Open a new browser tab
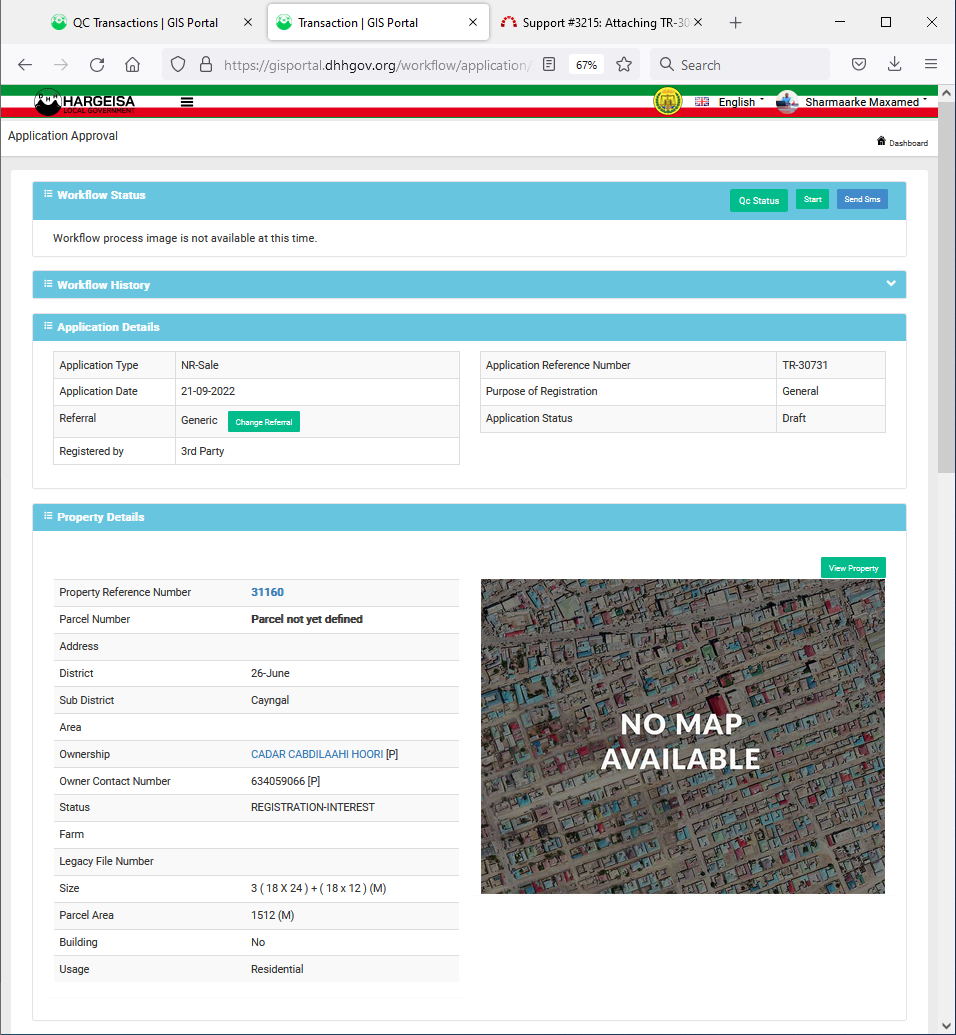Viewport: 956px width, 1035px height. [x=735, y=23]
